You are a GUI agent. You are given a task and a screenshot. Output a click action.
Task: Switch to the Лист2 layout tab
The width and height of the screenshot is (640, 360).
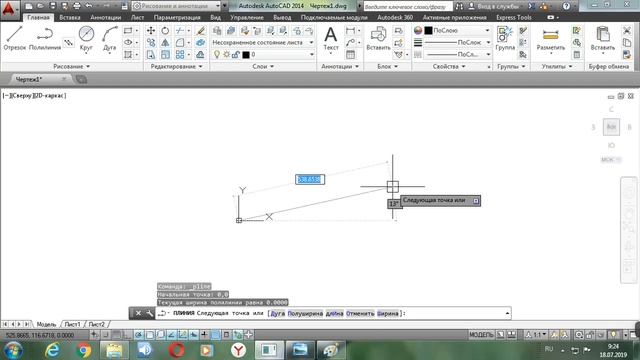point(96,324)
